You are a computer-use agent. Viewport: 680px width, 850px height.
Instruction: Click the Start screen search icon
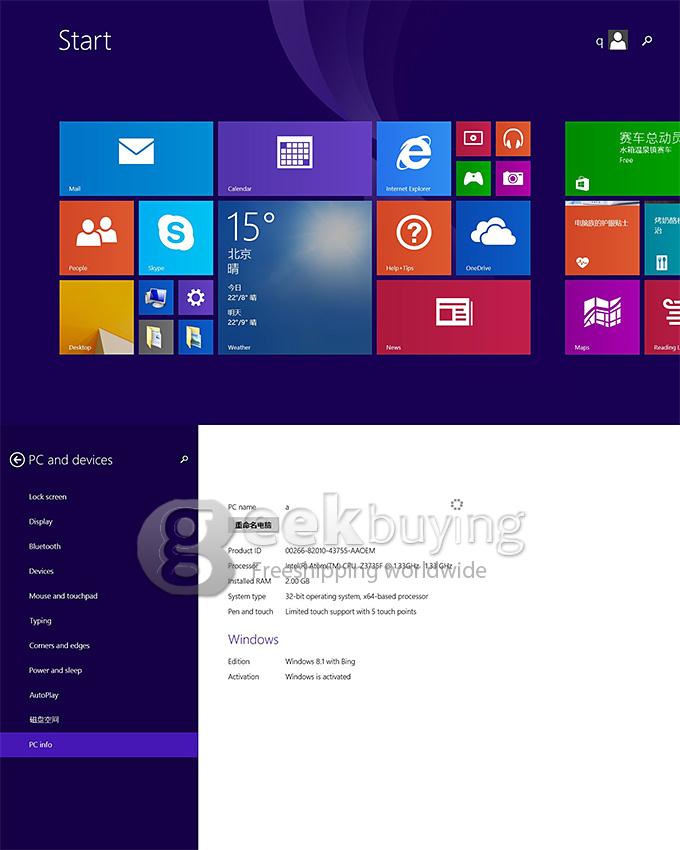[647, 41]
